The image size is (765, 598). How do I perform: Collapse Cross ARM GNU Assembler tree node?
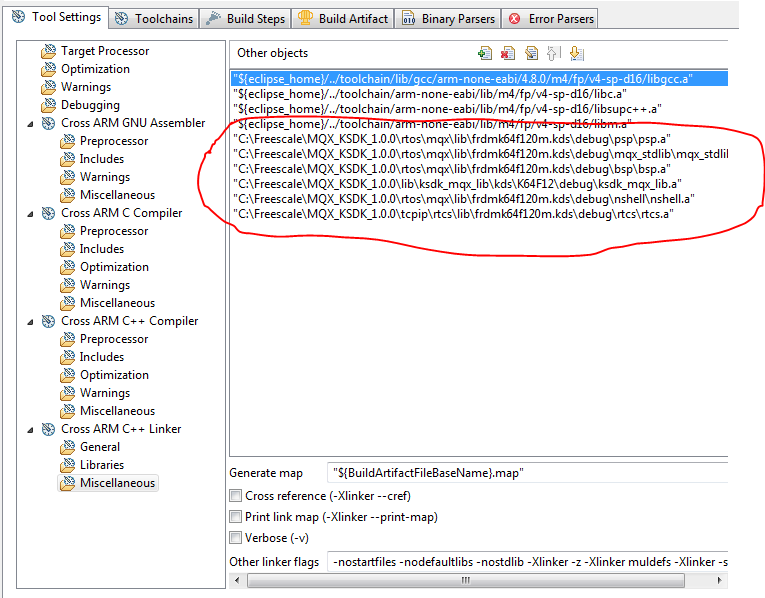pyautogui.click(x=30, y=124)
